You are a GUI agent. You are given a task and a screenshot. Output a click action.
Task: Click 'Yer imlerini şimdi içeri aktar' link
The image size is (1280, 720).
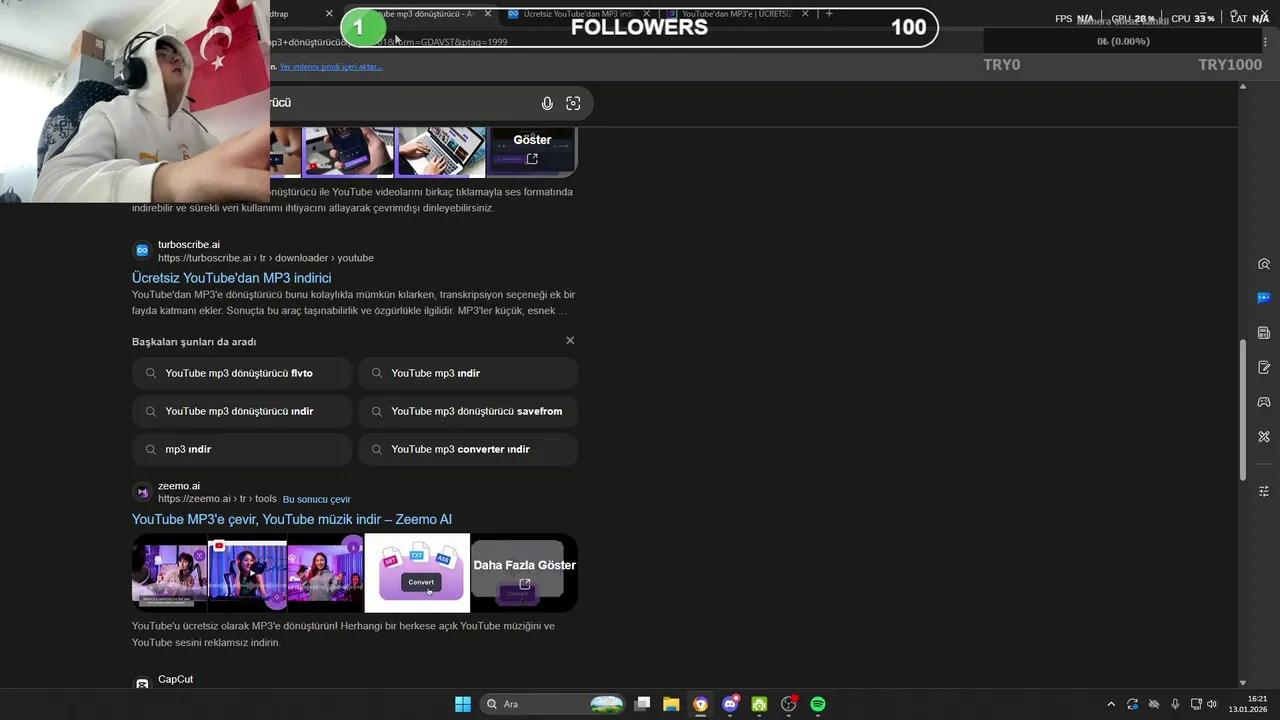tap(331, 67)
